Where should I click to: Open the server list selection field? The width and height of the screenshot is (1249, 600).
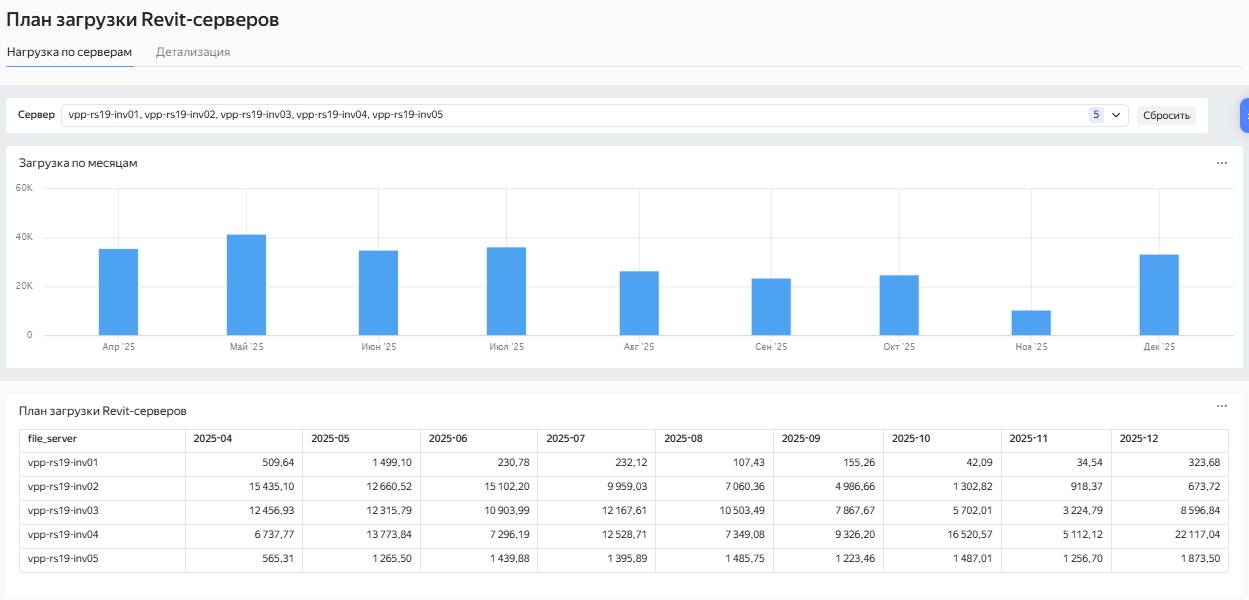(570, 115)
